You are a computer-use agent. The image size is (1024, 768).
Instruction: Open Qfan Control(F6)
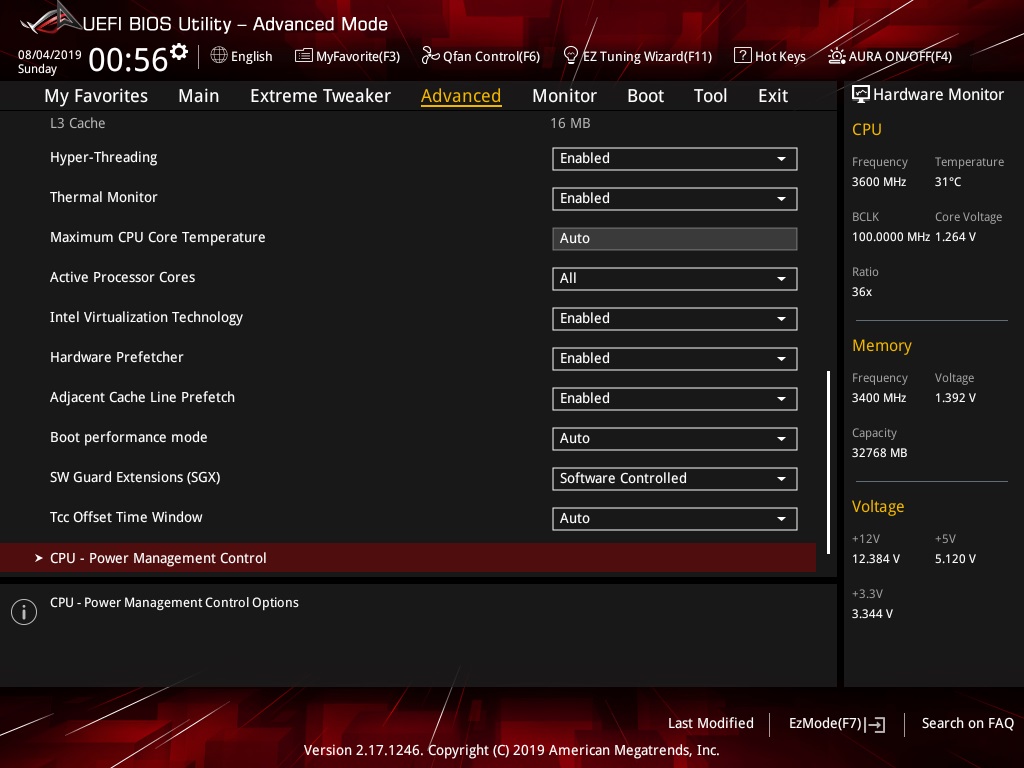coord(491,56)
